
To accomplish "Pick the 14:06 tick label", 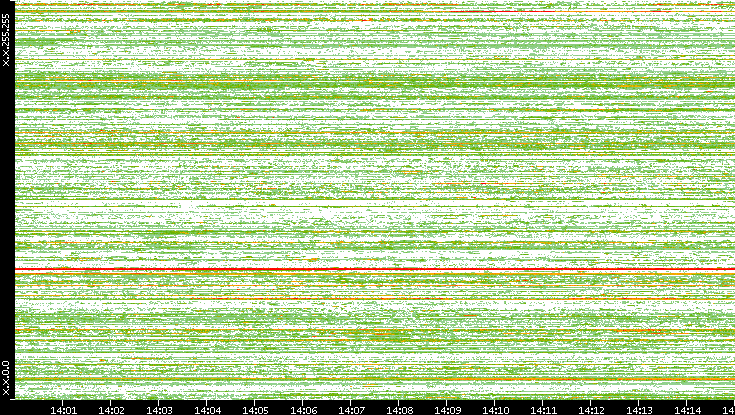I will (303, 410).
